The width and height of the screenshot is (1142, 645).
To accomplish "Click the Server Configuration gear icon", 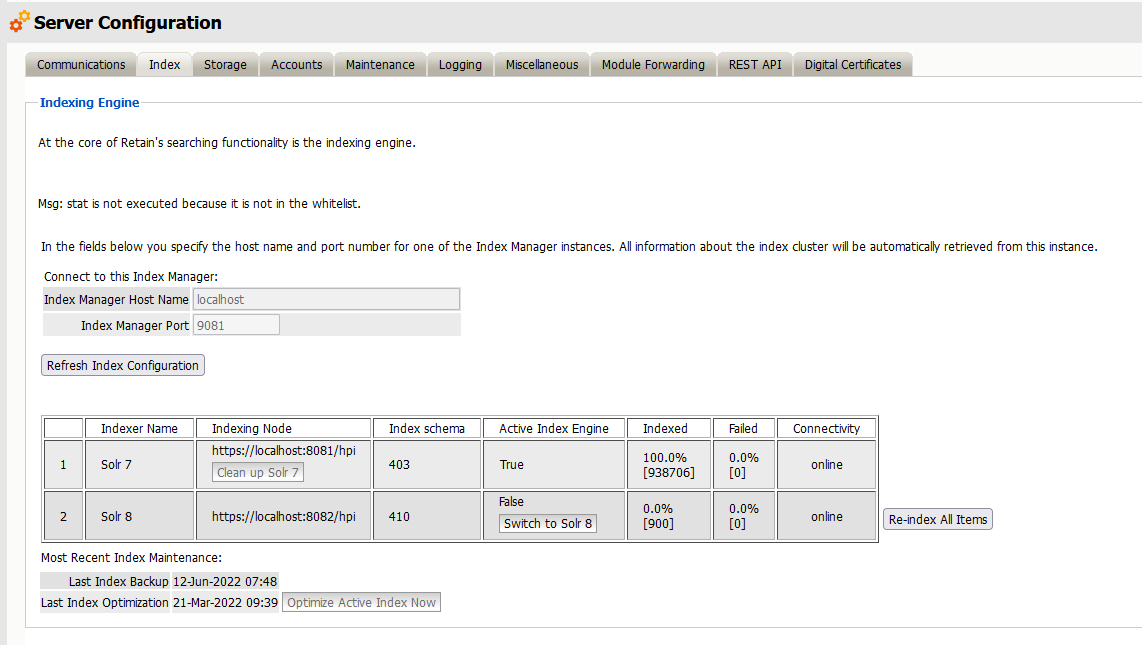I will click(17, 21).
